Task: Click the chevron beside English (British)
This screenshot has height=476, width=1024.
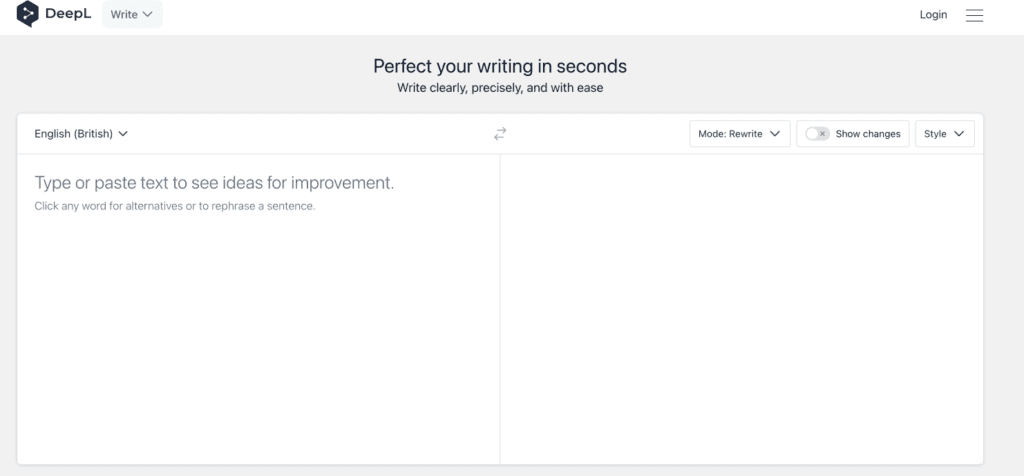Action: coord(123,134)
